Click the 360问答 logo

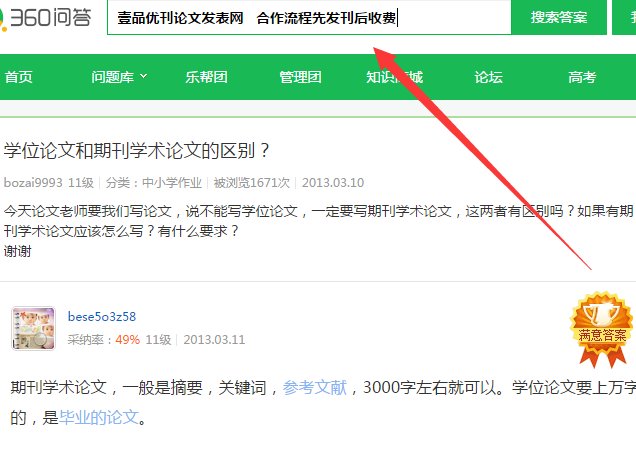pyautogui.click(x=46, y=17)
